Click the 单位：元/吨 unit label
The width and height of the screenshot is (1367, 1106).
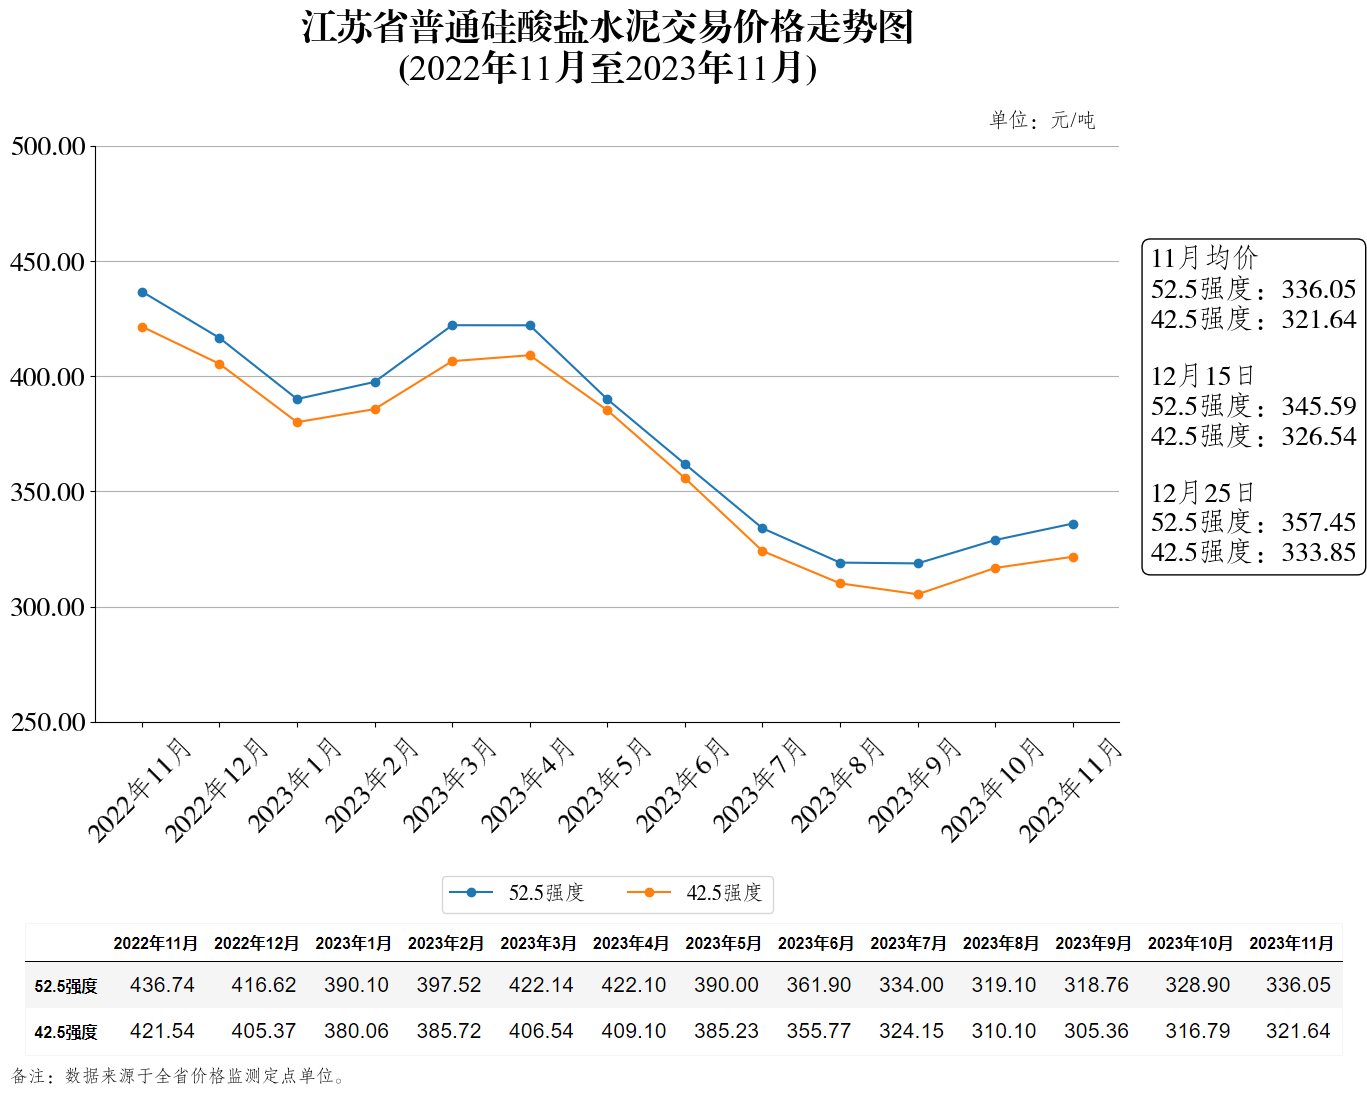(x=1042, y=121)
